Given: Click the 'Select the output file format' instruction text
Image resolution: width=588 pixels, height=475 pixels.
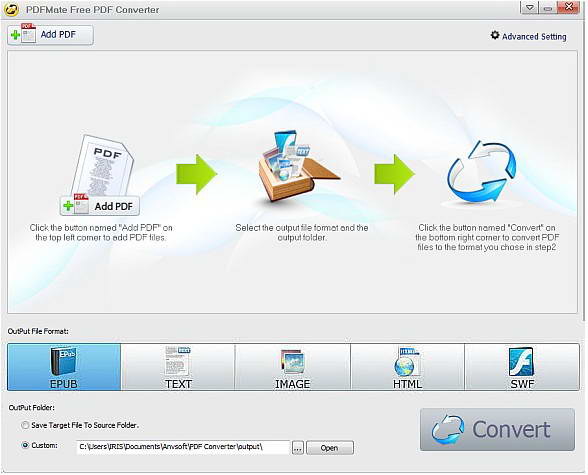Looking at the screenshot, I should [302, 232].
